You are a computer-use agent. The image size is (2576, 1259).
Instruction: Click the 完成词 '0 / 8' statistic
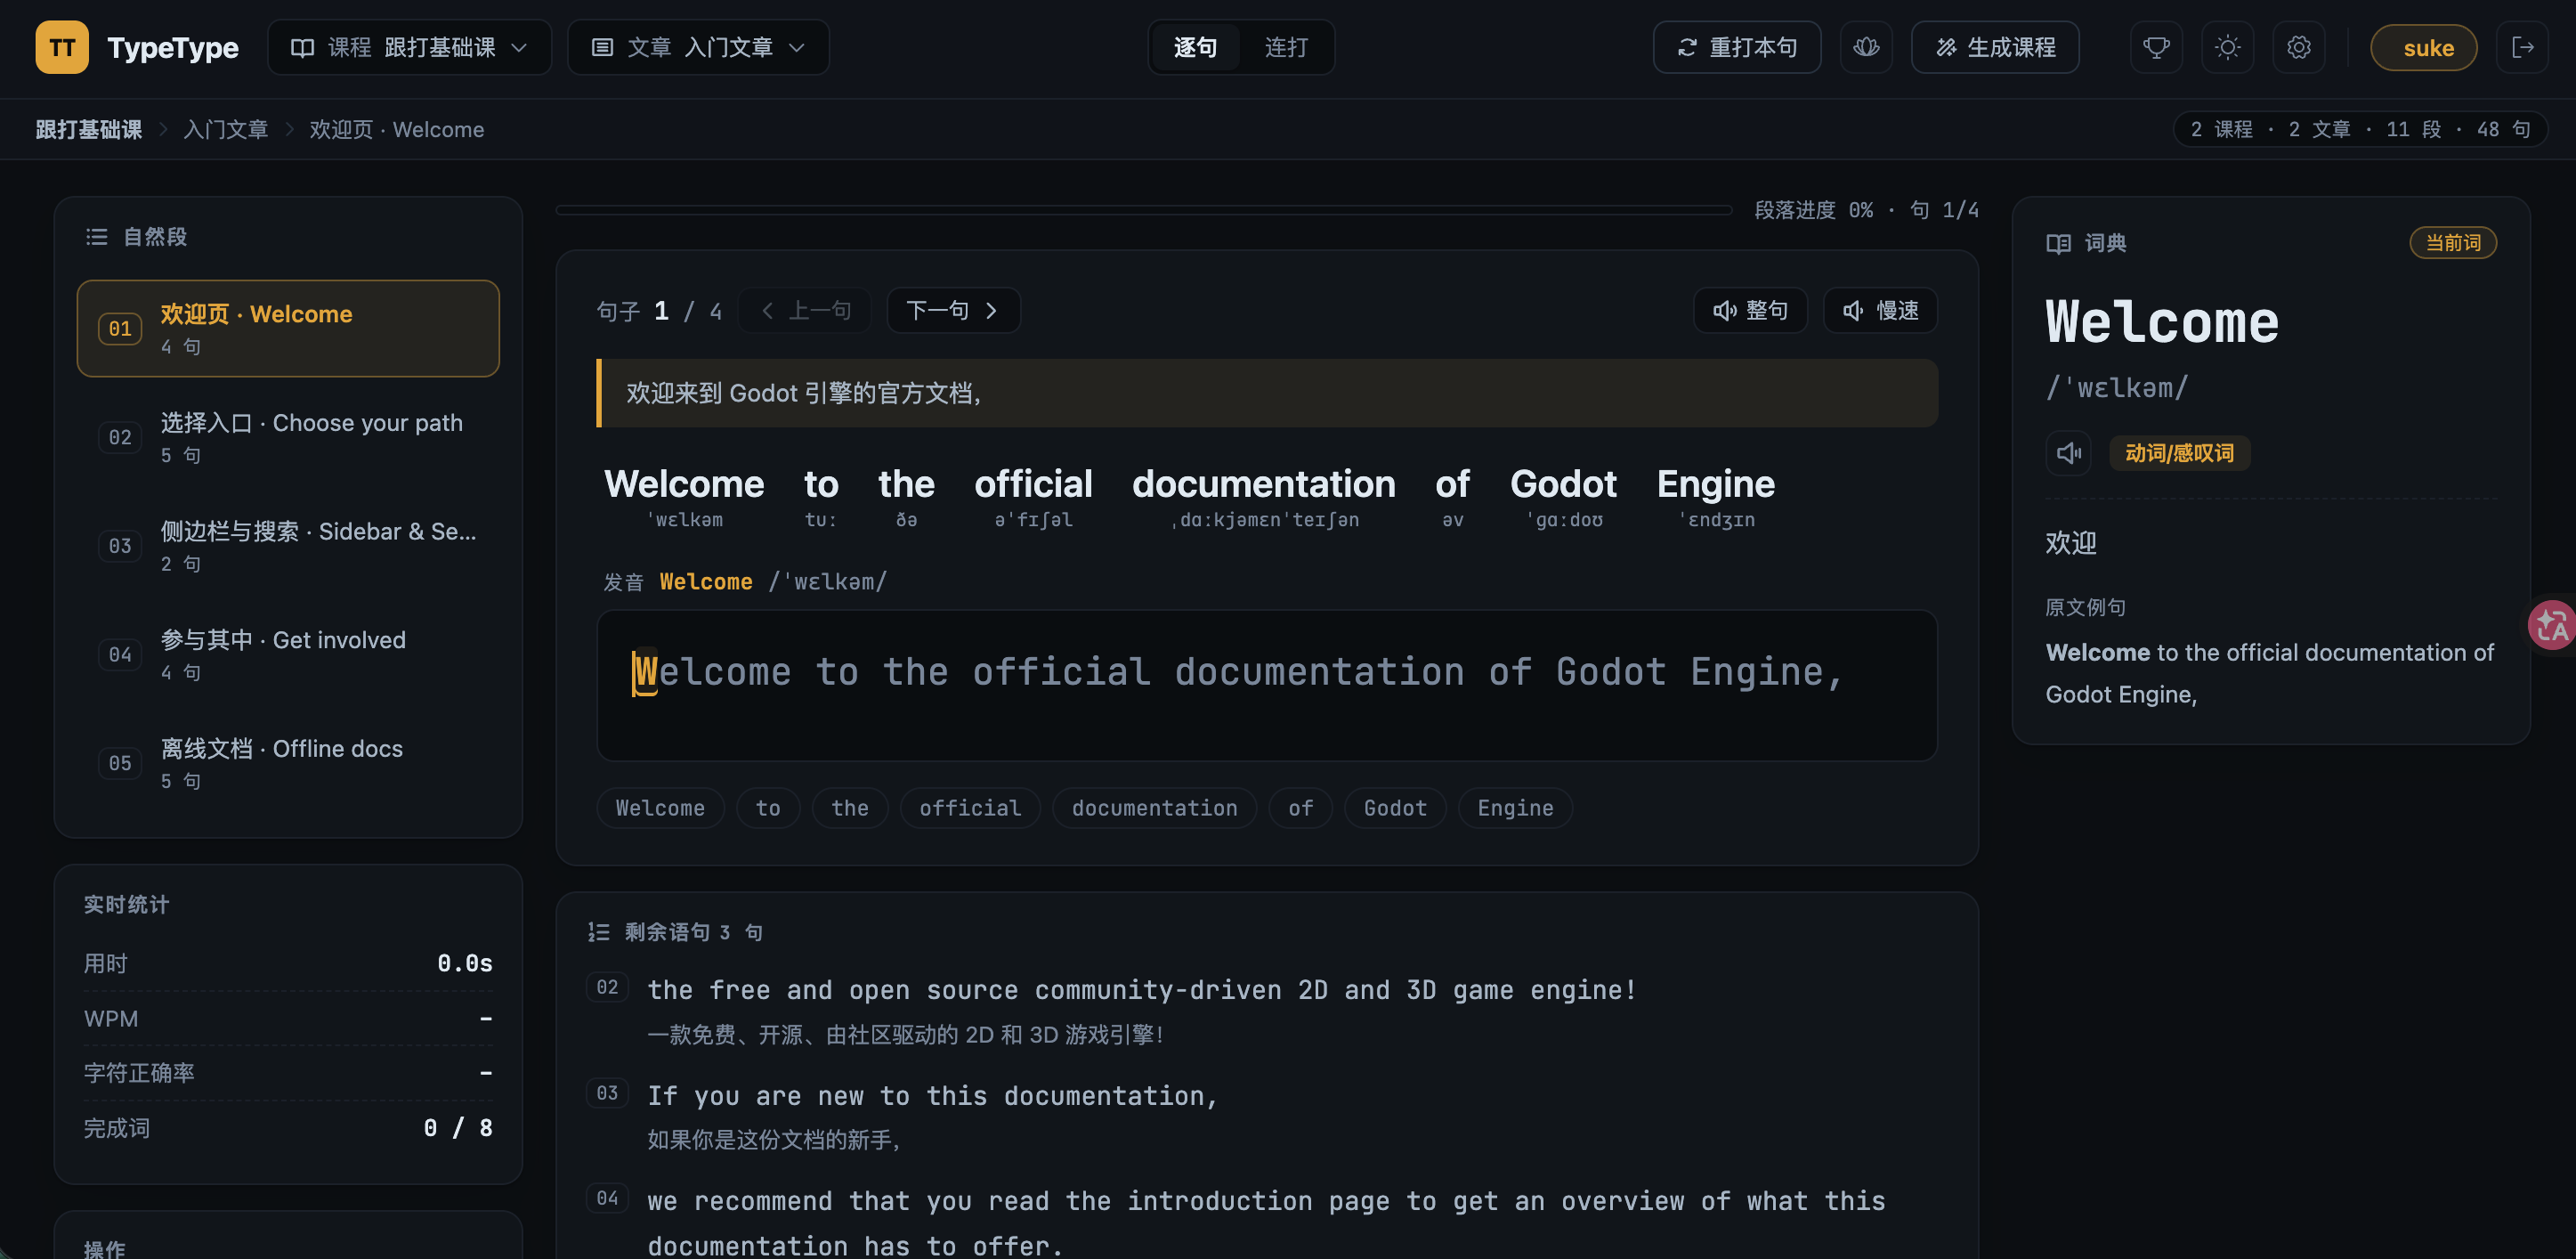point(288,1128)
